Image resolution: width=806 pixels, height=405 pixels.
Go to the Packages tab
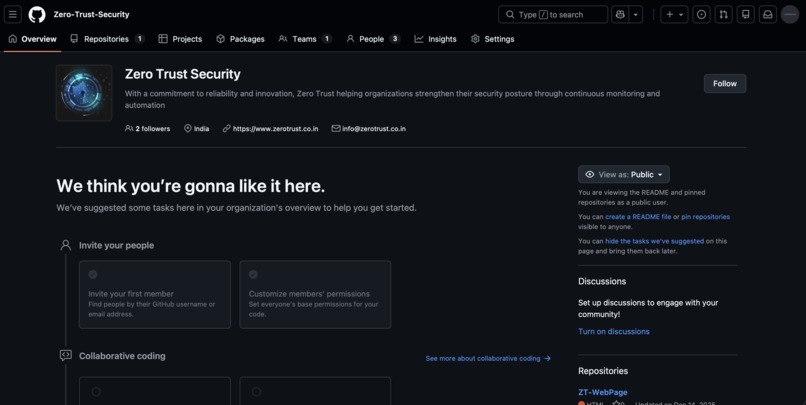[240, 39]
